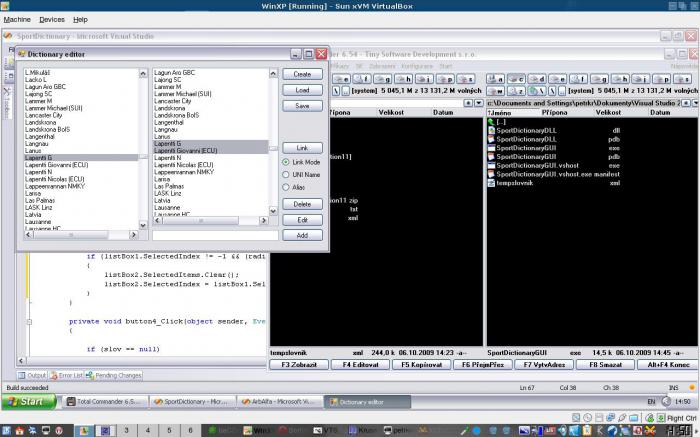
Task: Switch left panel to drive i
Action: point(424,79)
